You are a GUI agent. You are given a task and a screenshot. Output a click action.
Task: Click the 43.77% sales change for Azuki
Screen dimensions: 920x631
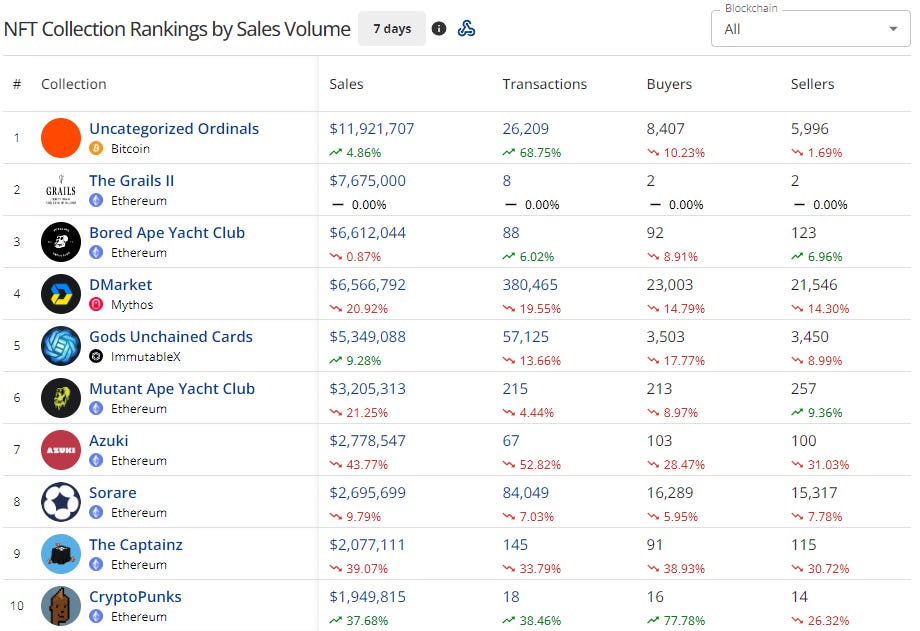pyautogui.click(x=367, y=465)
